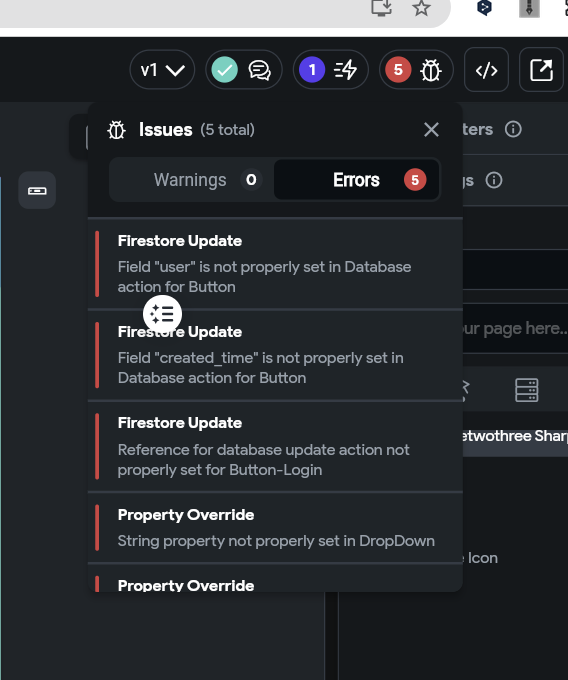Screen dimensions: 568x680
Task: Open the v1 version dropdown
Action: 162,70
